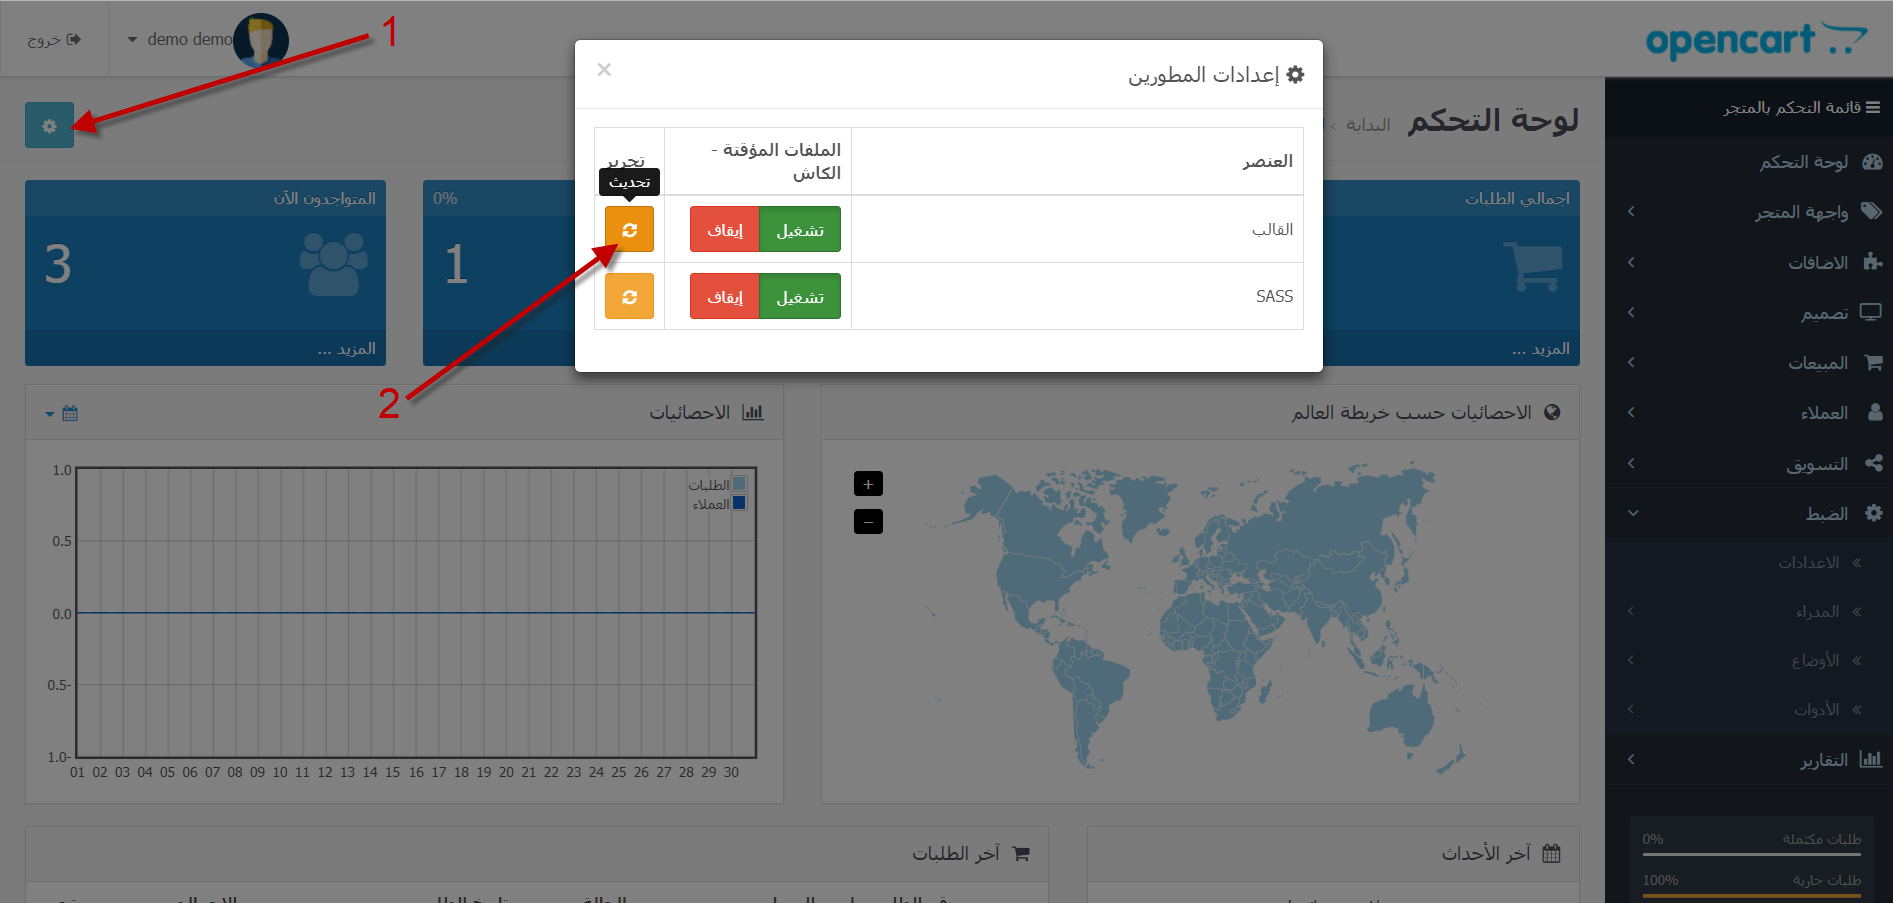The image size is (1893, 903).
Task: Close the developer settings dialog
Action: [604, 70]
